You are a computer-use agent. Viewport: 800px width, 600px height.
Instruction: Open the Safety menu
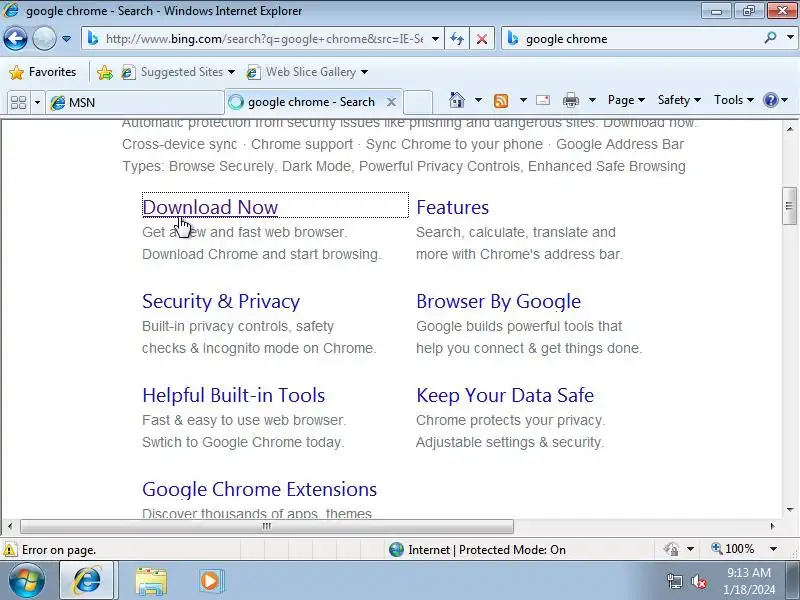(679, 100)
